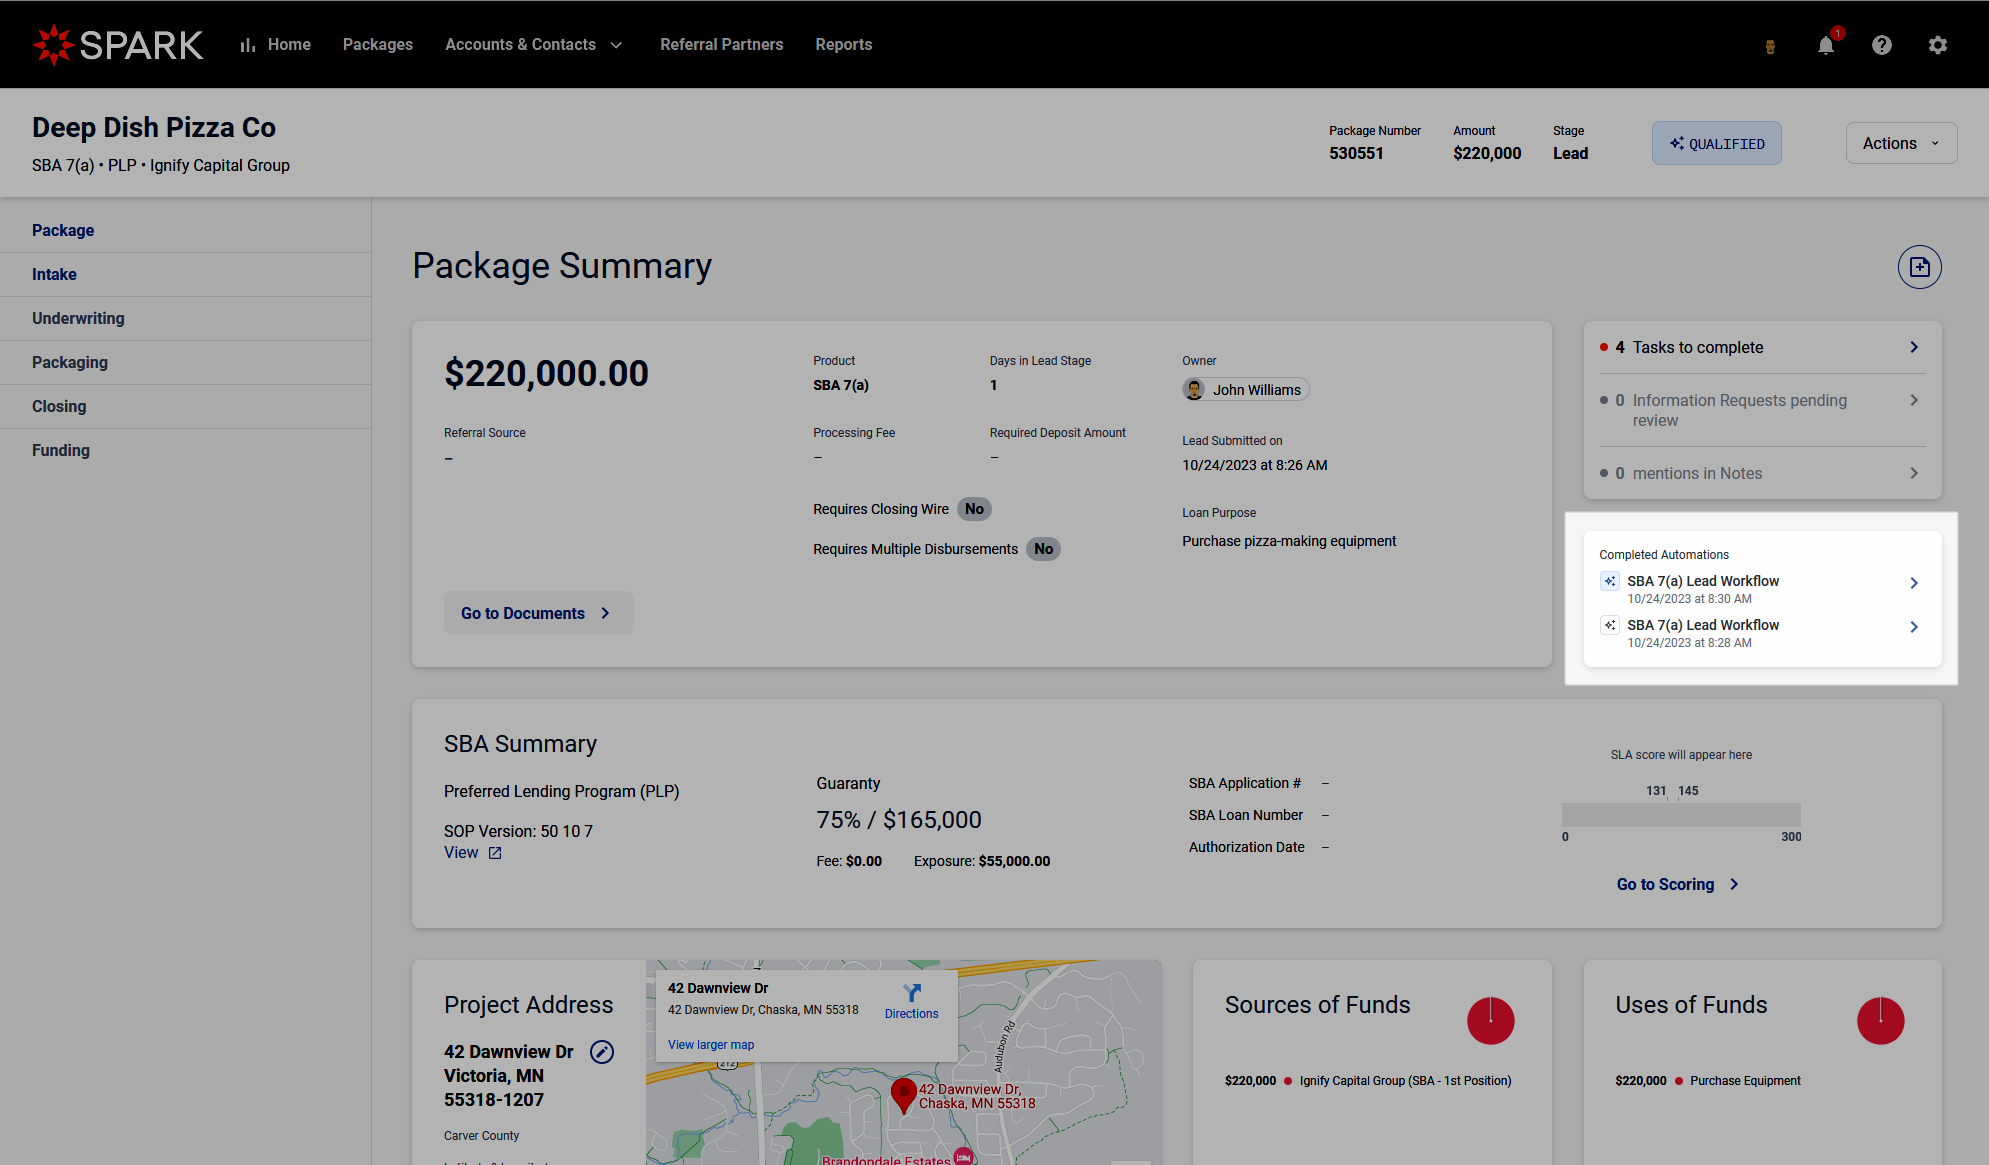Click the SLA score gauge bar
This screenshot has width=1989, height=1165.
click(x=1681, y=814)
